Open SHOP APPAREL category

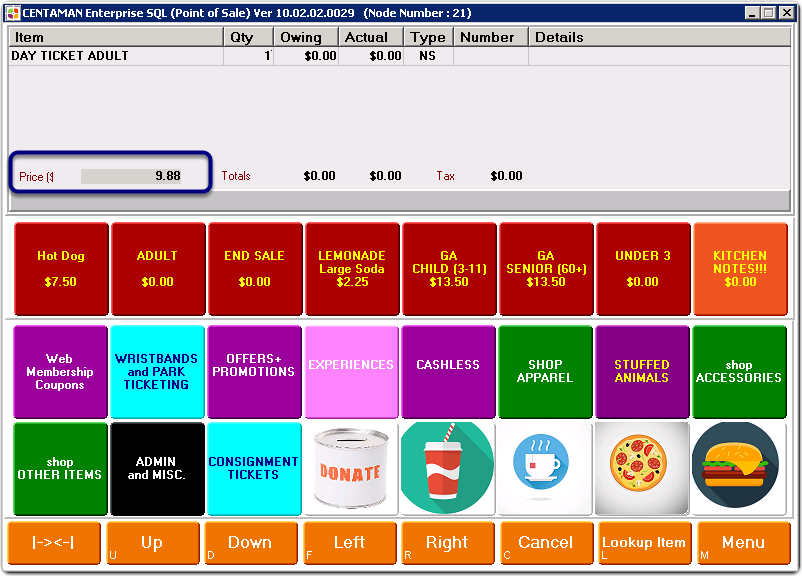(x=545, y=372)
